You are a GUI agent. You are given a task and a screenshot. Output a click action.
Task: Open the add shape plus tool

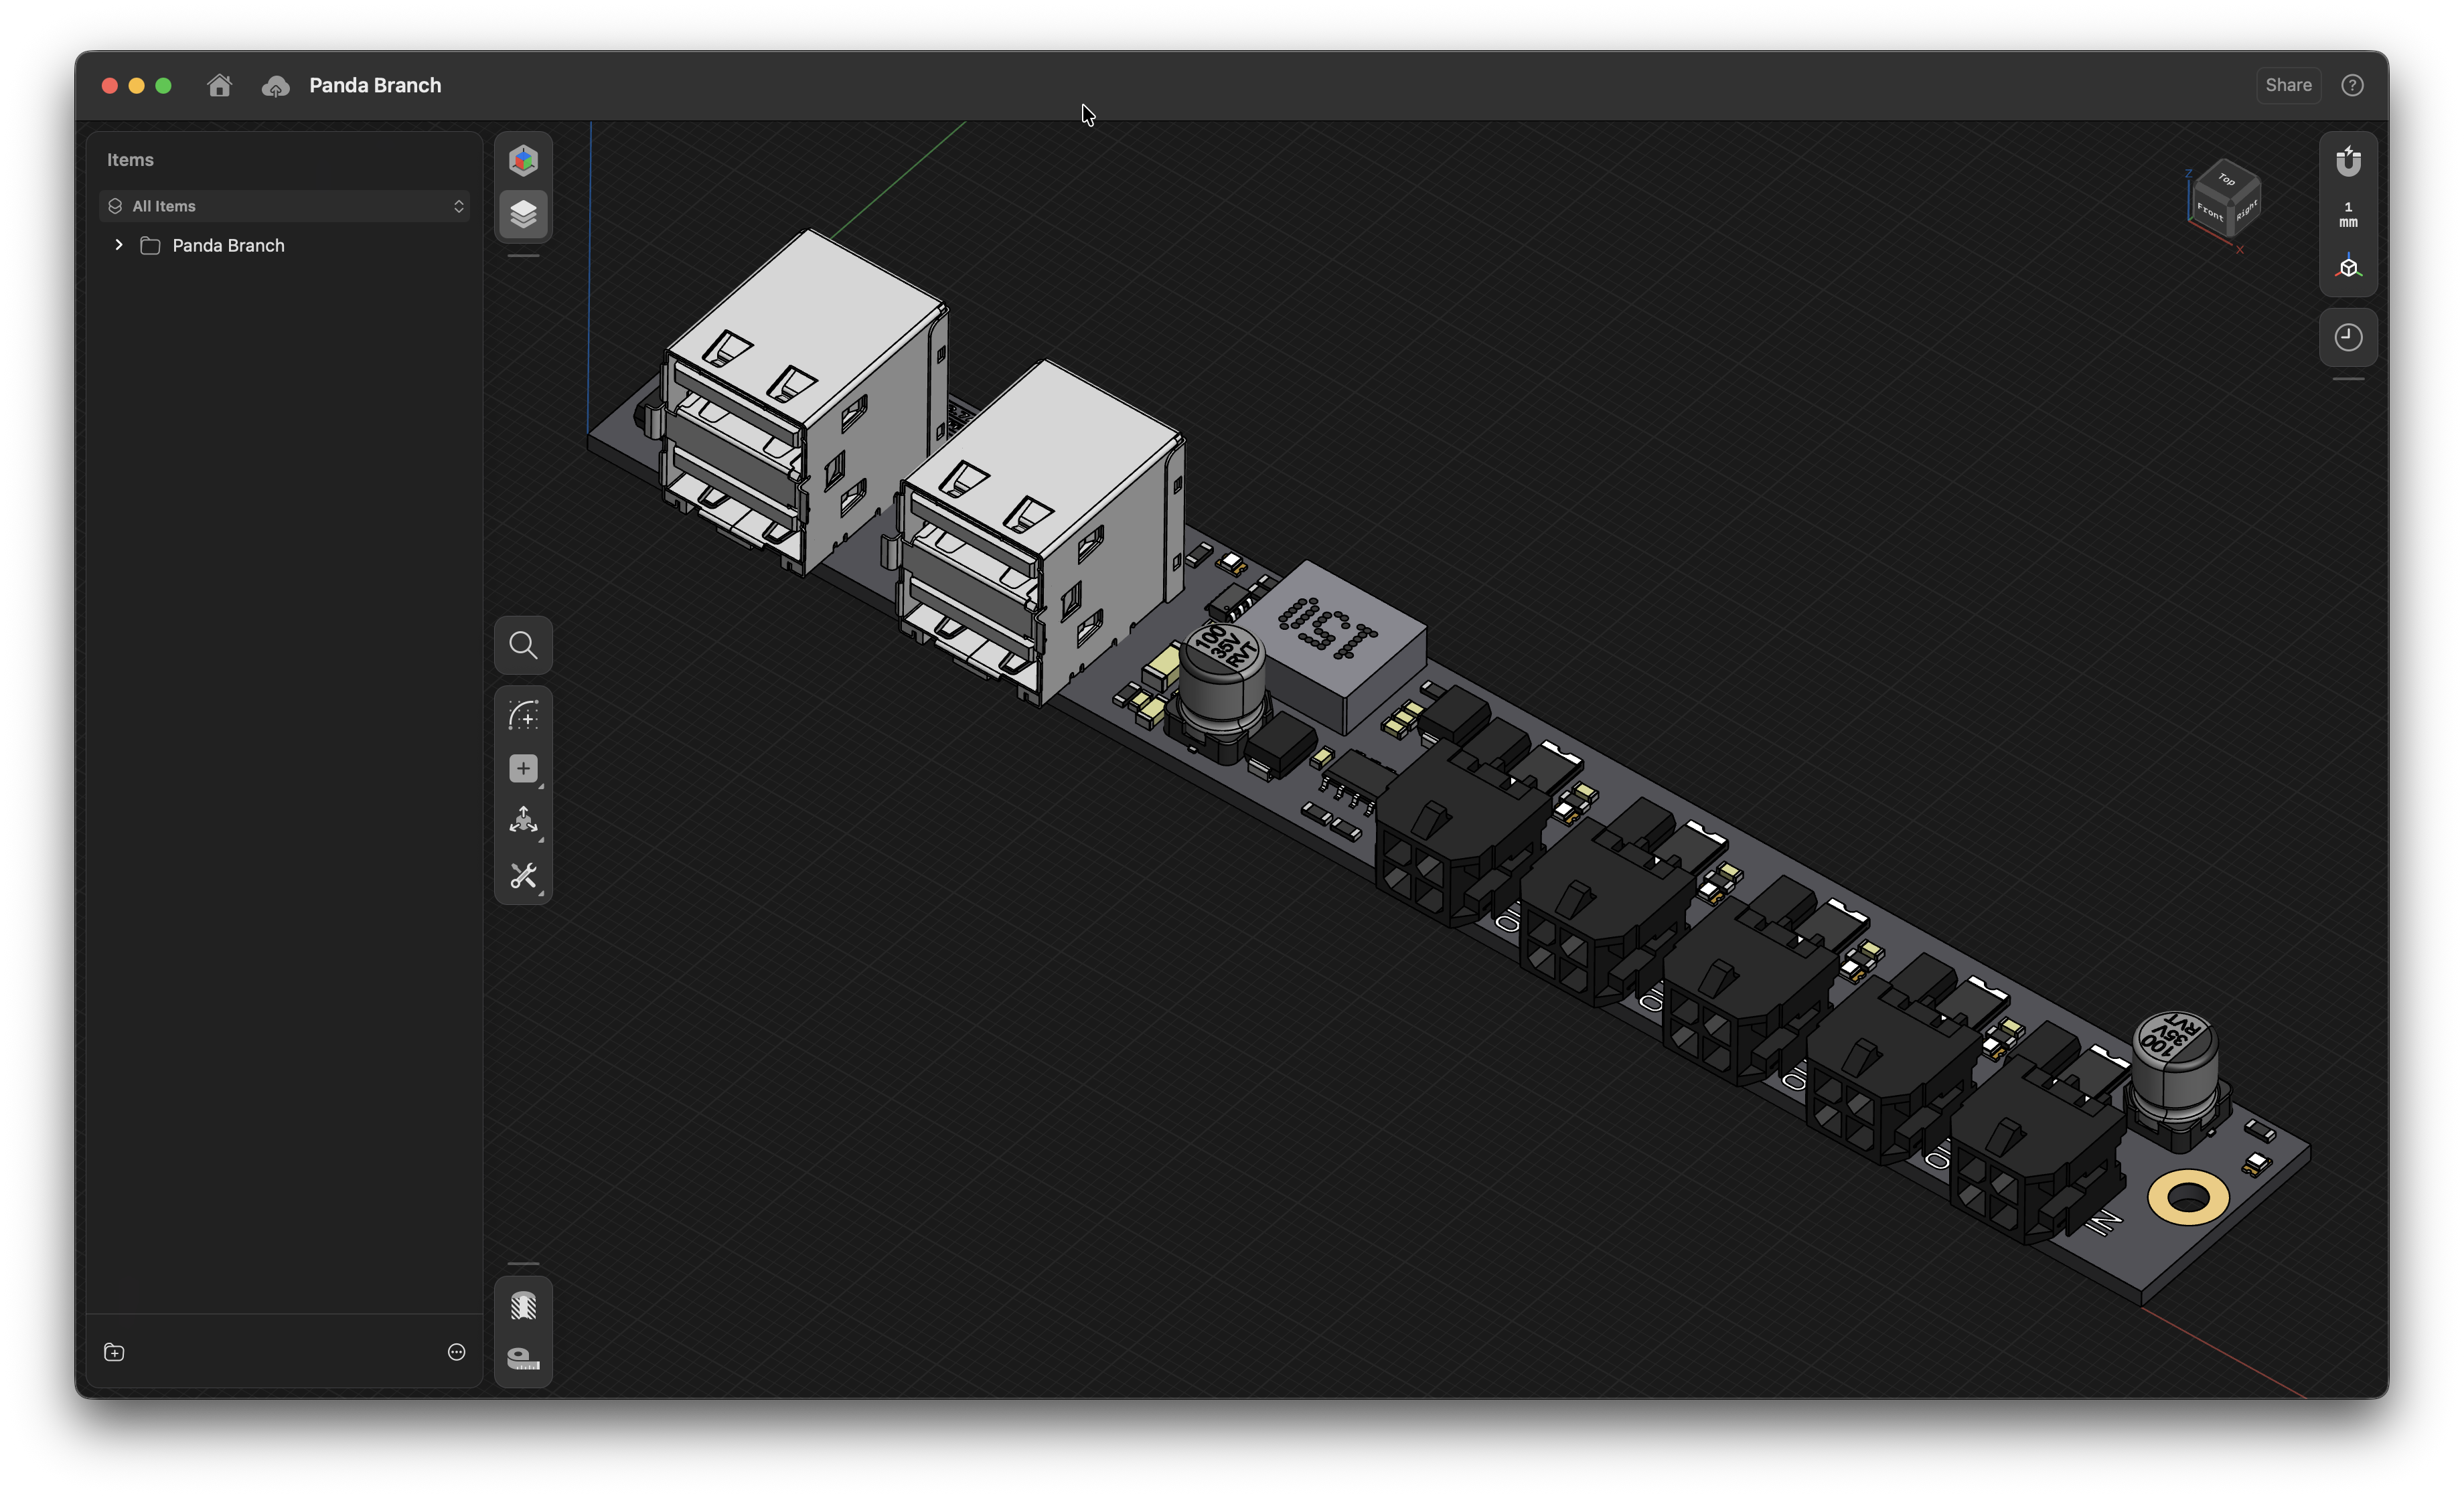click(x=523, y=768)
